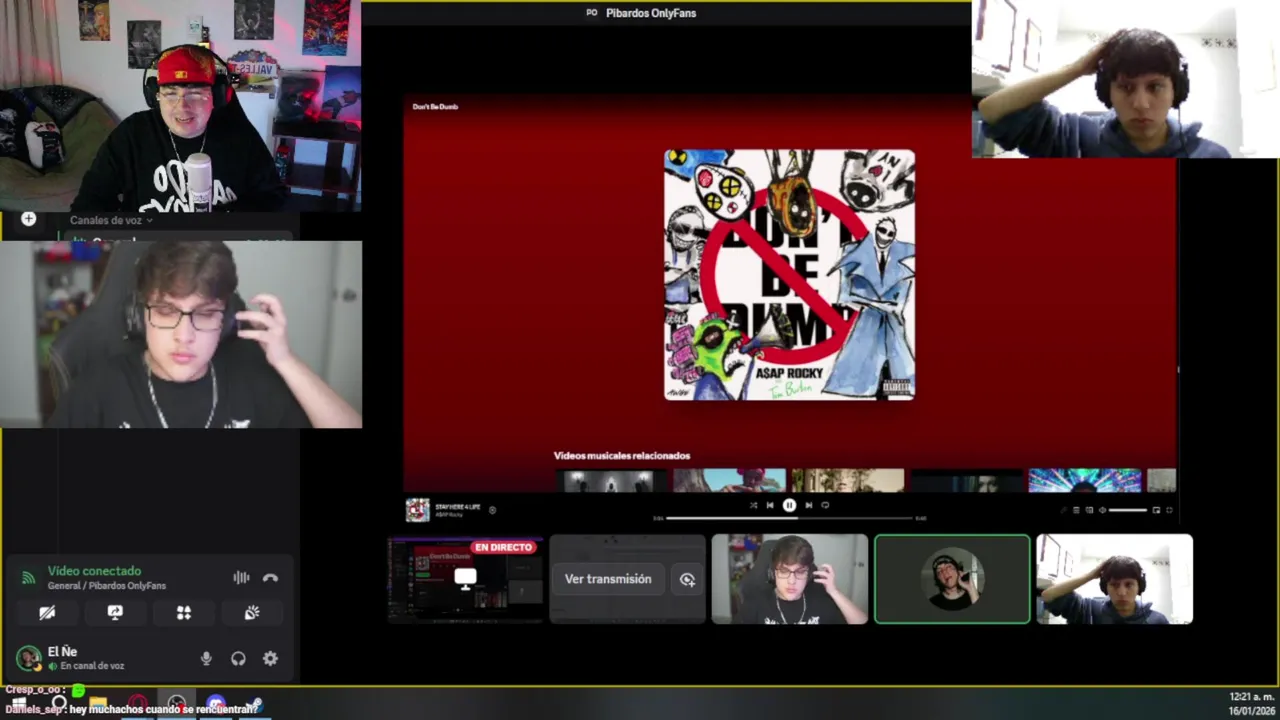Mute Spotify with the speaker icon

click(1102, 510)
